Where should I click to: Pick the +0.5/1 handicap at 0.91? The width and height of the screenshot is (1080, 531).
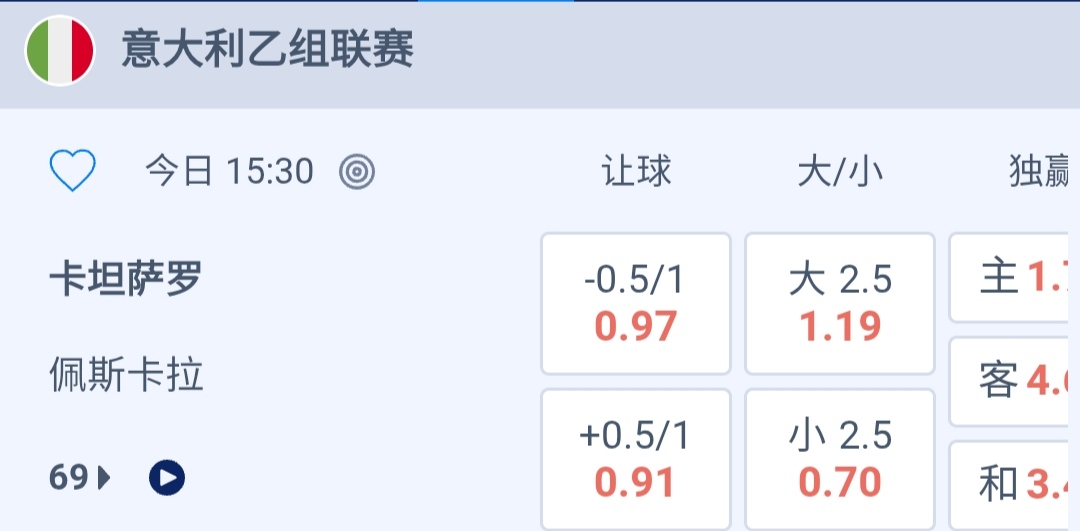tap(636, 459)
